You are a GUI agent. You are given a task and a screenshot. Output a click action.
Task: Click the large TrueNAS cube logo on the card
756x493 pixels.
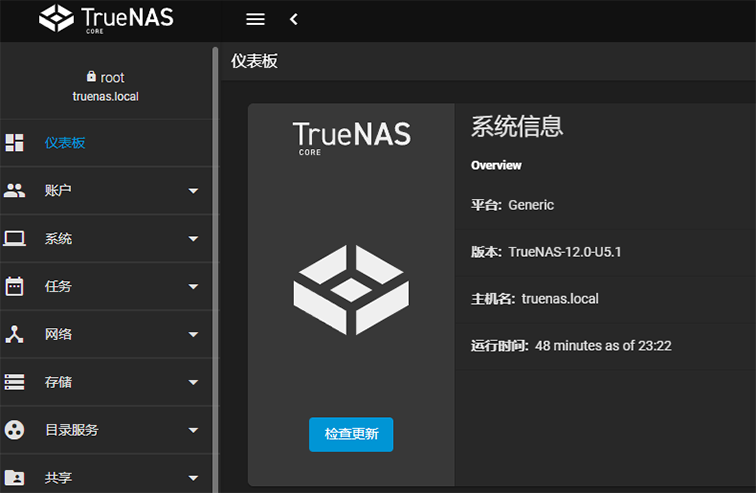pos(351,290)
